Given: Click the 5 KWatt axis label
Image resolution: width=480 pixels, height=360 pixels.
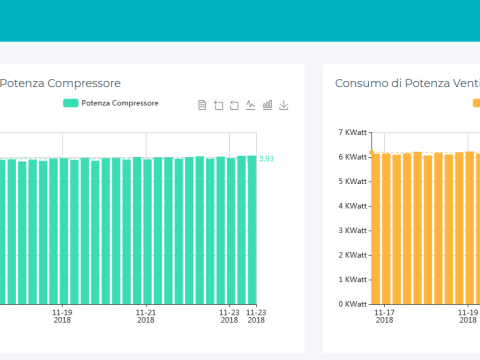Looking at the screenshot, I should pyautogui.click(x=353, y=181).
